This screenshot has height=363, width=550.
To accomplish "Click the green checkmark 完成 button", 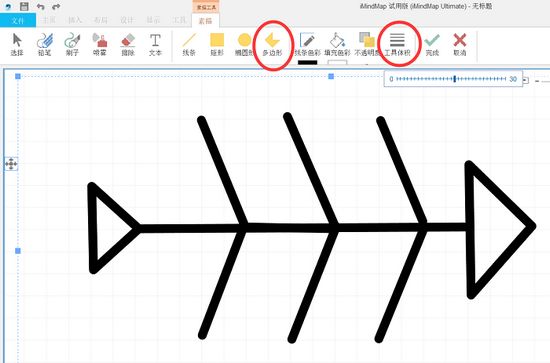I will click(432, 44).
